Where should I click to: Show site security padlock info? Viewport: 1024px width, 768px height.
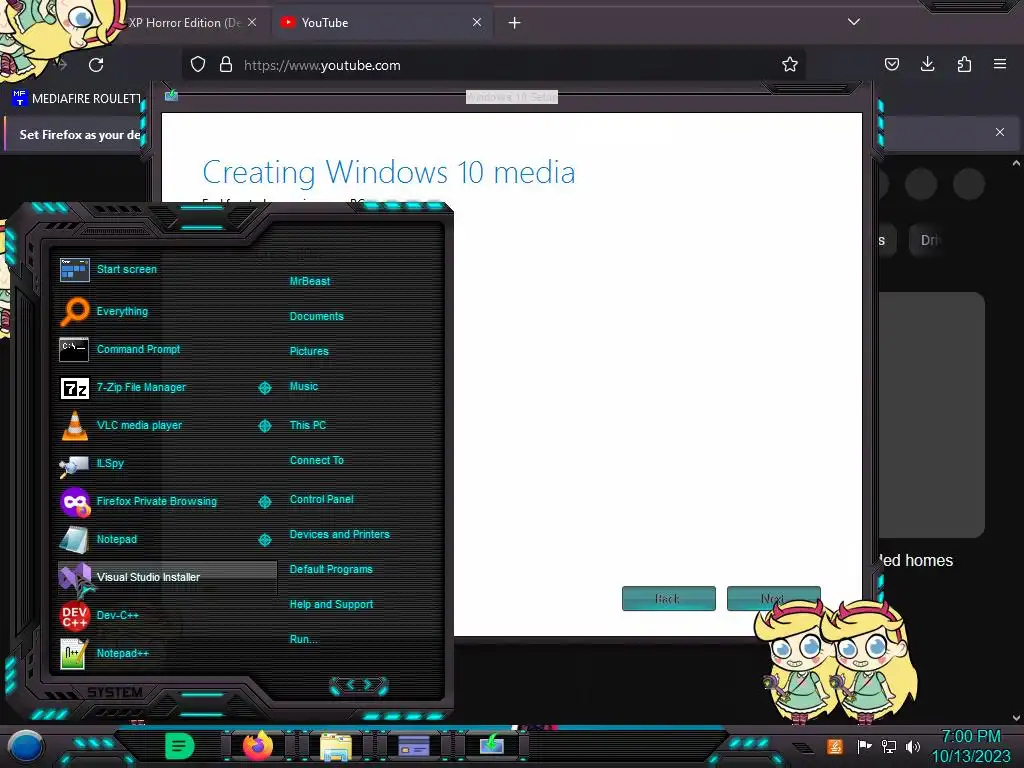pos(226,65)
